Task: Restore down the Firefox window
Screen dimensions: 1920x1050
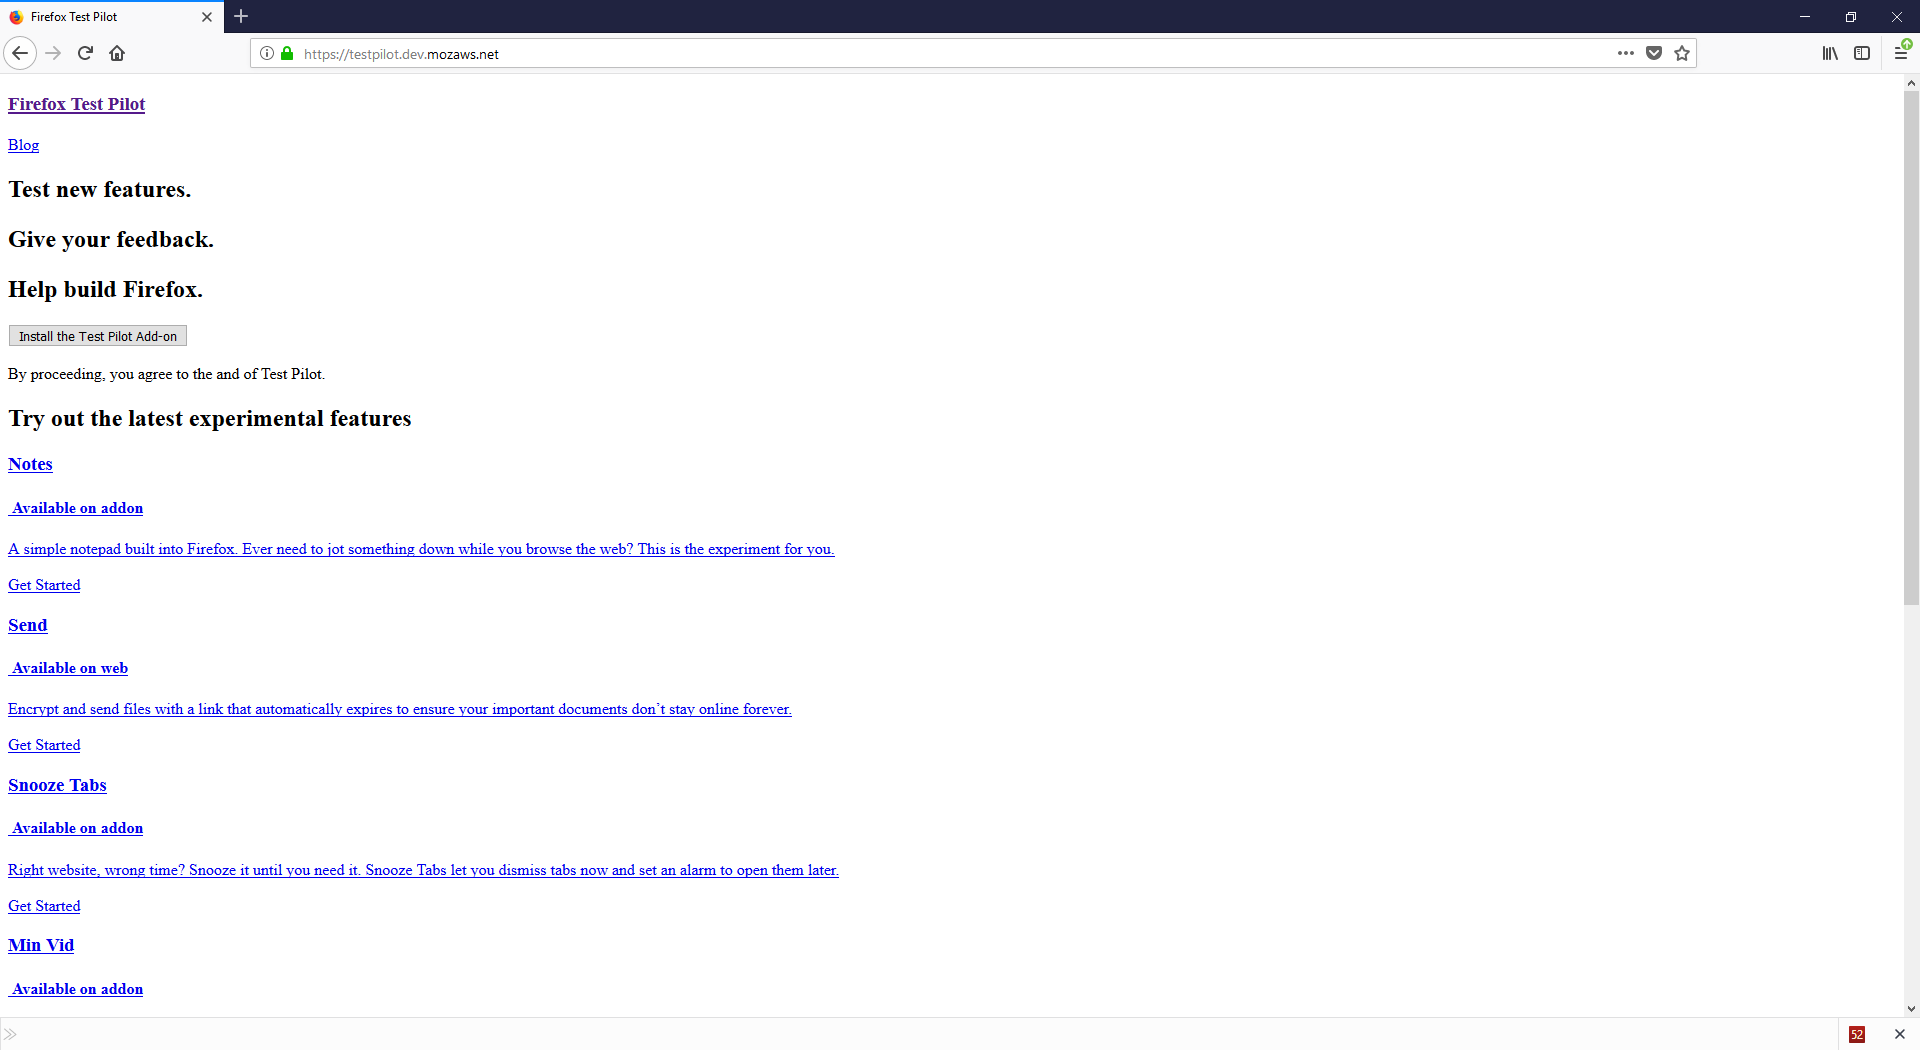Action: tap(1851, 17)
